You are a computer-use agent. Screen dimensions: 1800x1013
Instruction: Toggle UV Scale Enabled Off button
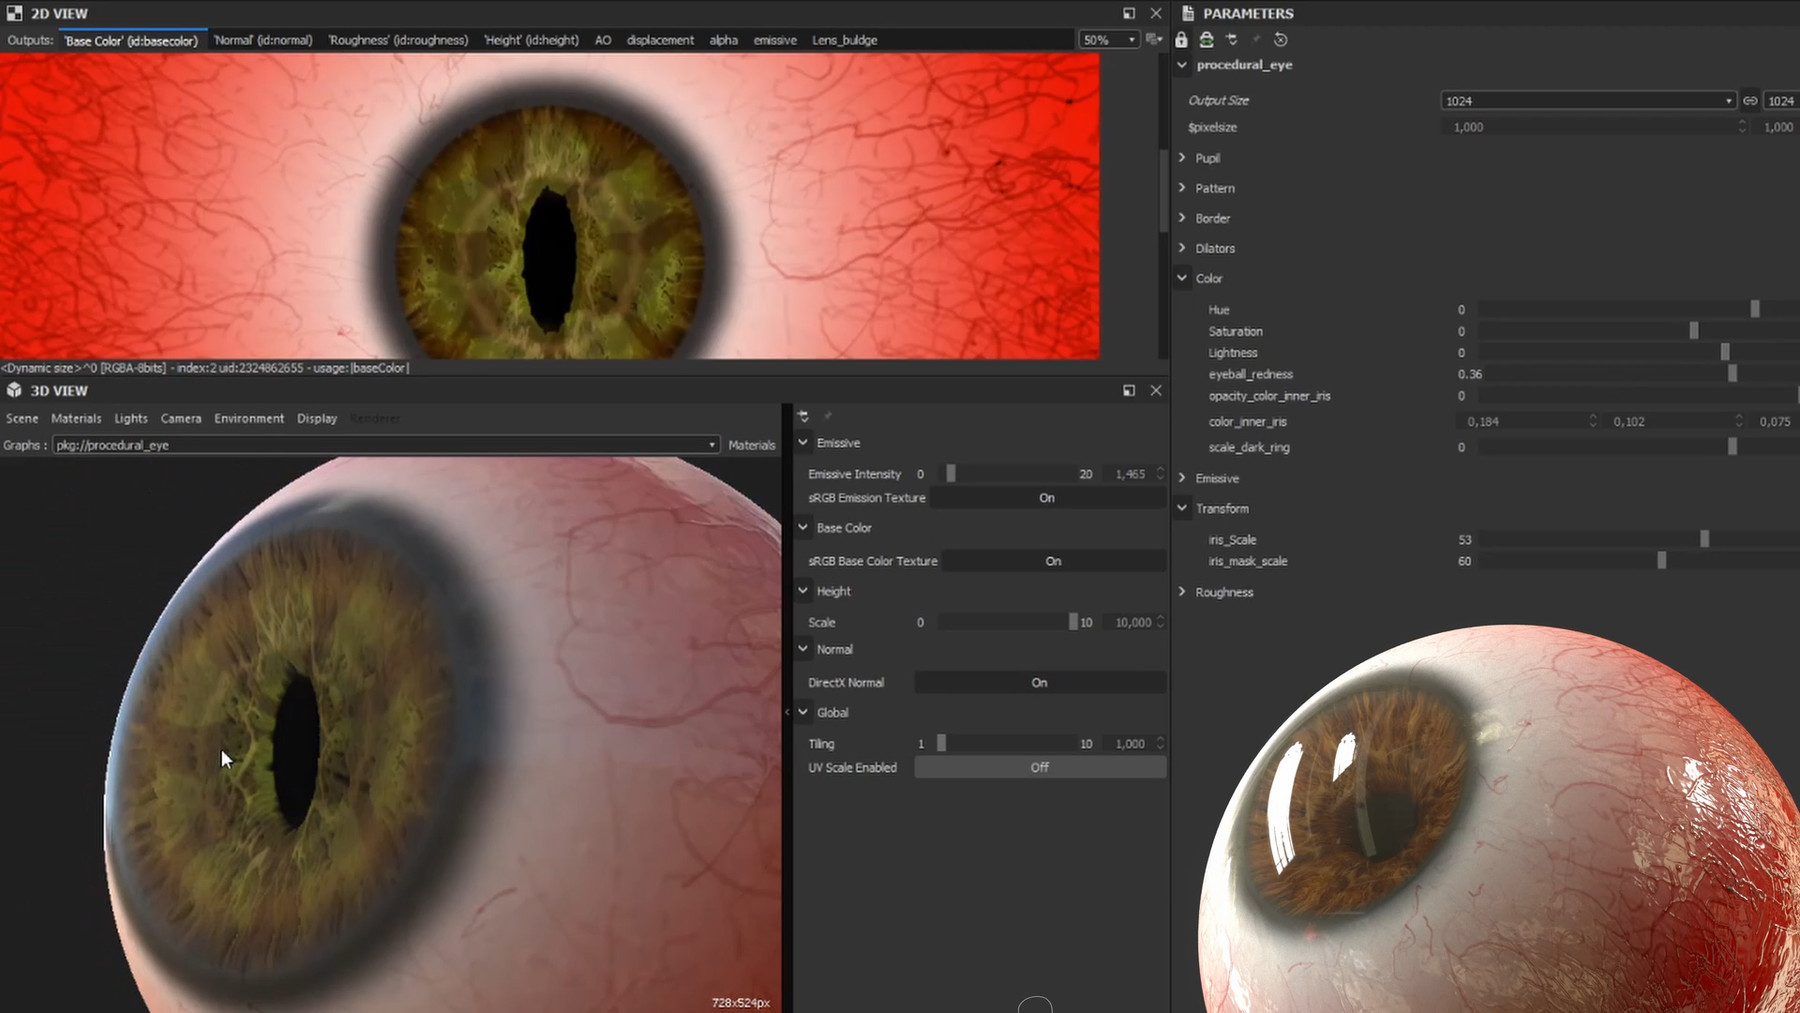[1040, 767]
